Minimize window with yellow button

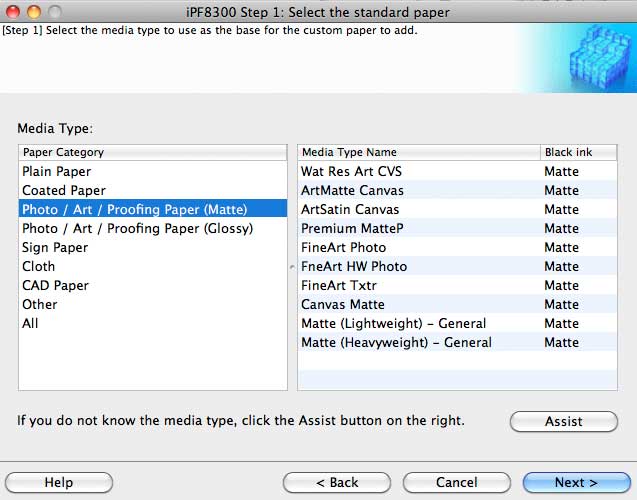point(34,12)
